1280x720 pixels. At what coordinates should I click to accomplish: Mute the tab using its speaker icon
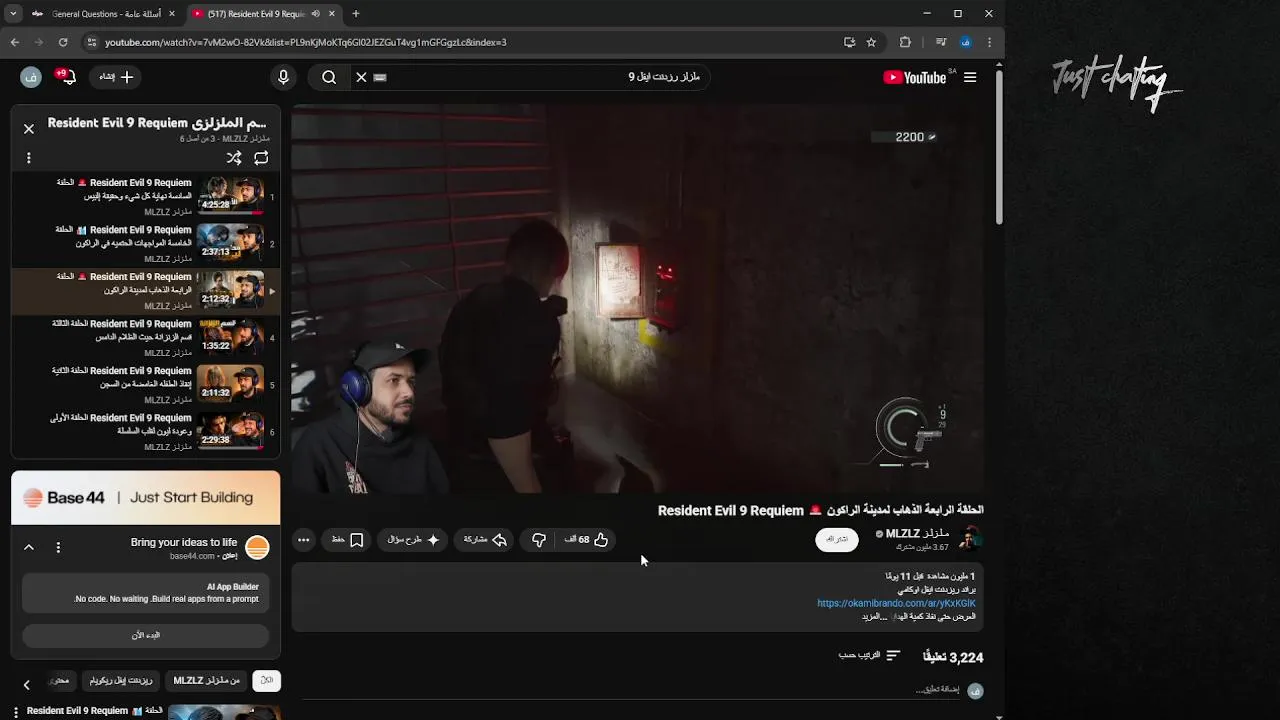tap(315, 14)
